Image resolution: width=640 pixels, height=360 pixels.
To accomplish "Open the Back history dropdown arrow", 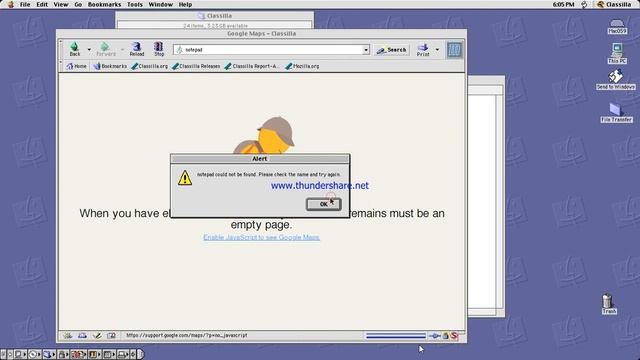I will 89,49.
